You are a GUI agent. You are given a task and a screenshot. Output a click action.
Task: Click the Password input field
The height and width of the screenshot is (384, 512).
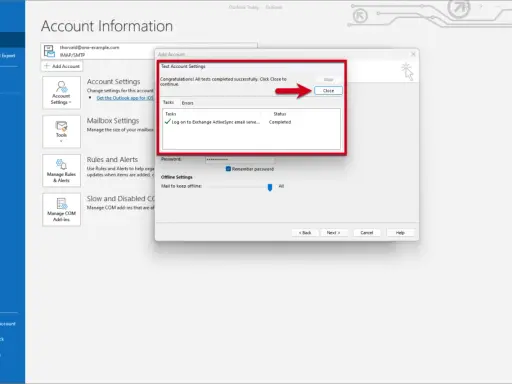tap(240, 160)
